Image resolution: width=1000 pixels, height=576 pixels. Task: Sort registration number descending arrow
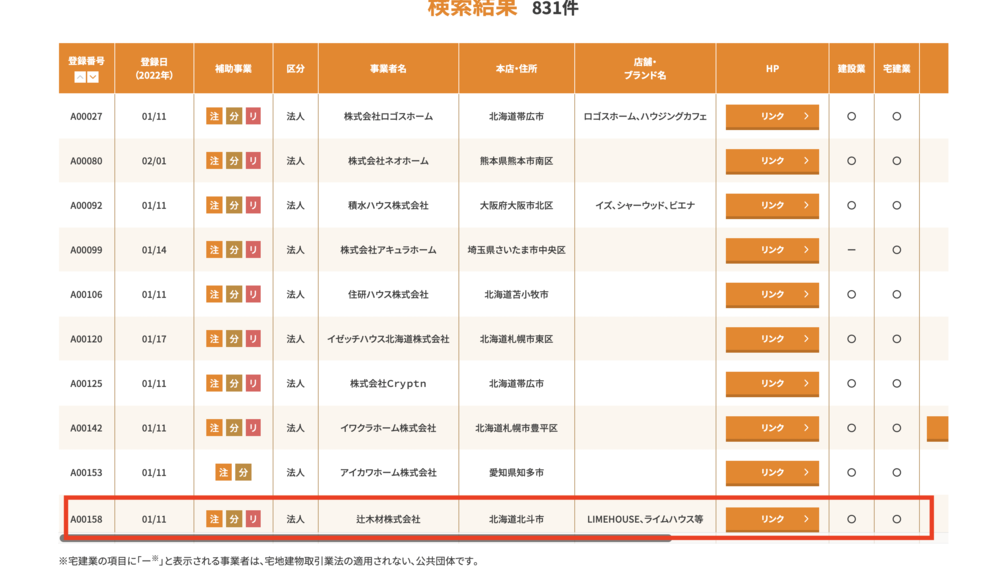pyautogui.click(x=93, y=77)
